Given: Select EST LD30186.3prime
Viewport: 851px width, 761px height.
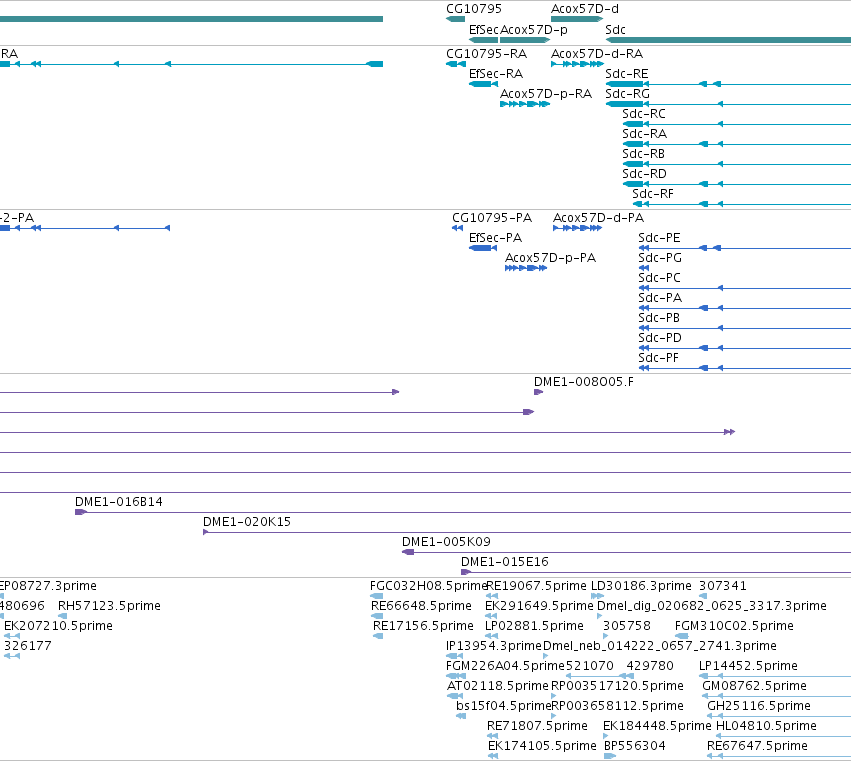Looking at the screenshot, I should 598,596.
